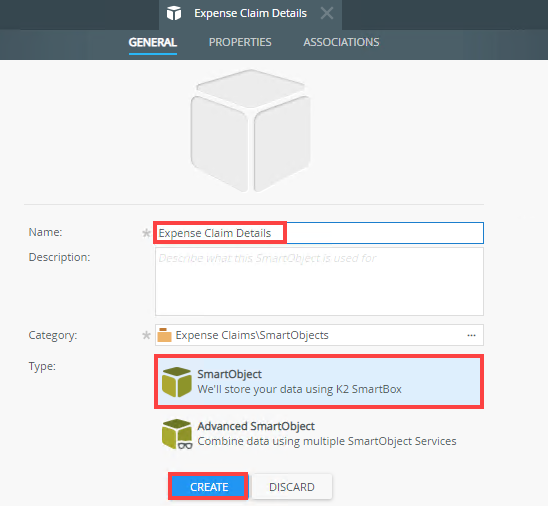Click the CREATE button
This screenshot has height=506, width=548.
point(209,487)
